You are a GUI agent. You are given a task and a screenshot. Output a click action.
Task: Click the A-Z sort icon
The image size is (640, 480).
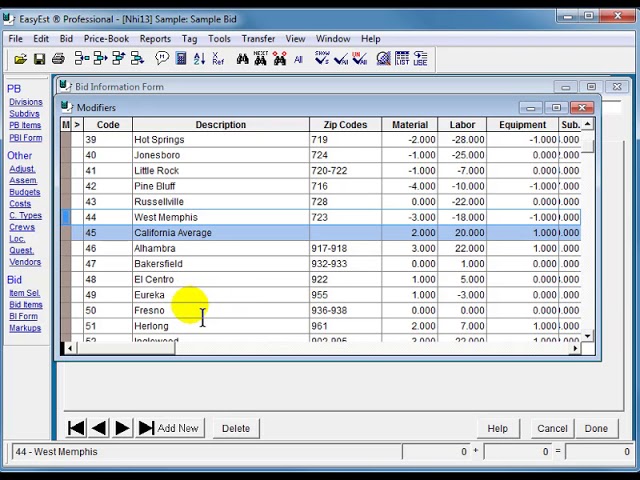199,59
